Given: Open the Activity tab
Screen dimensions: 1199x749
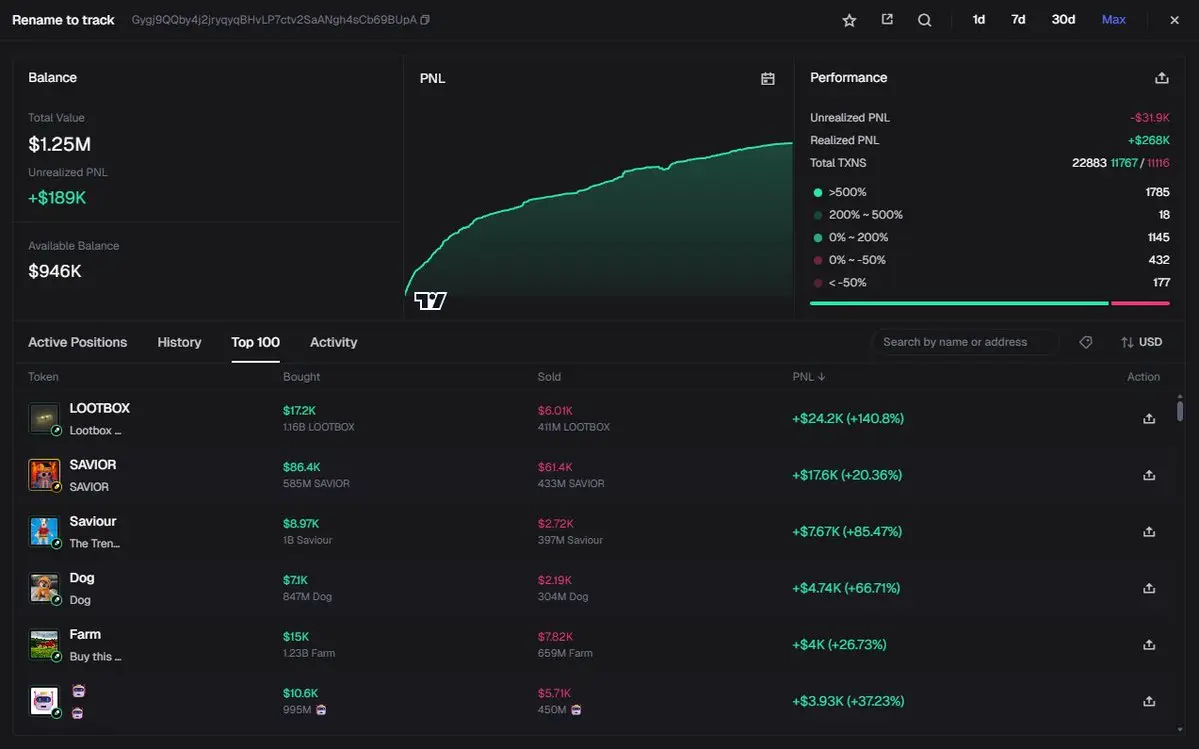Looking at the screenshot, I should 333,342.
